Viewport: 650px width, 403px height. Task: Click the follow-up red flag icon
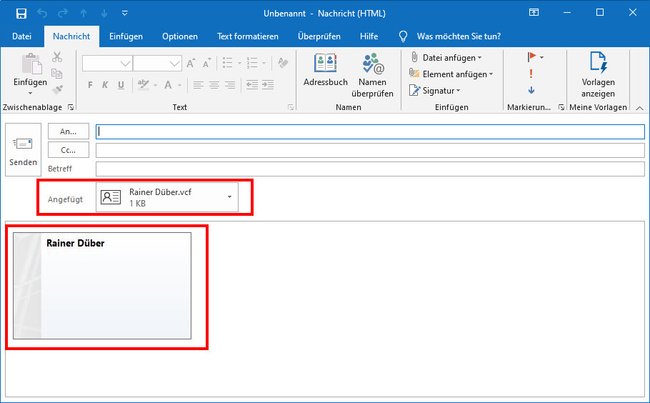pos(532,57)
